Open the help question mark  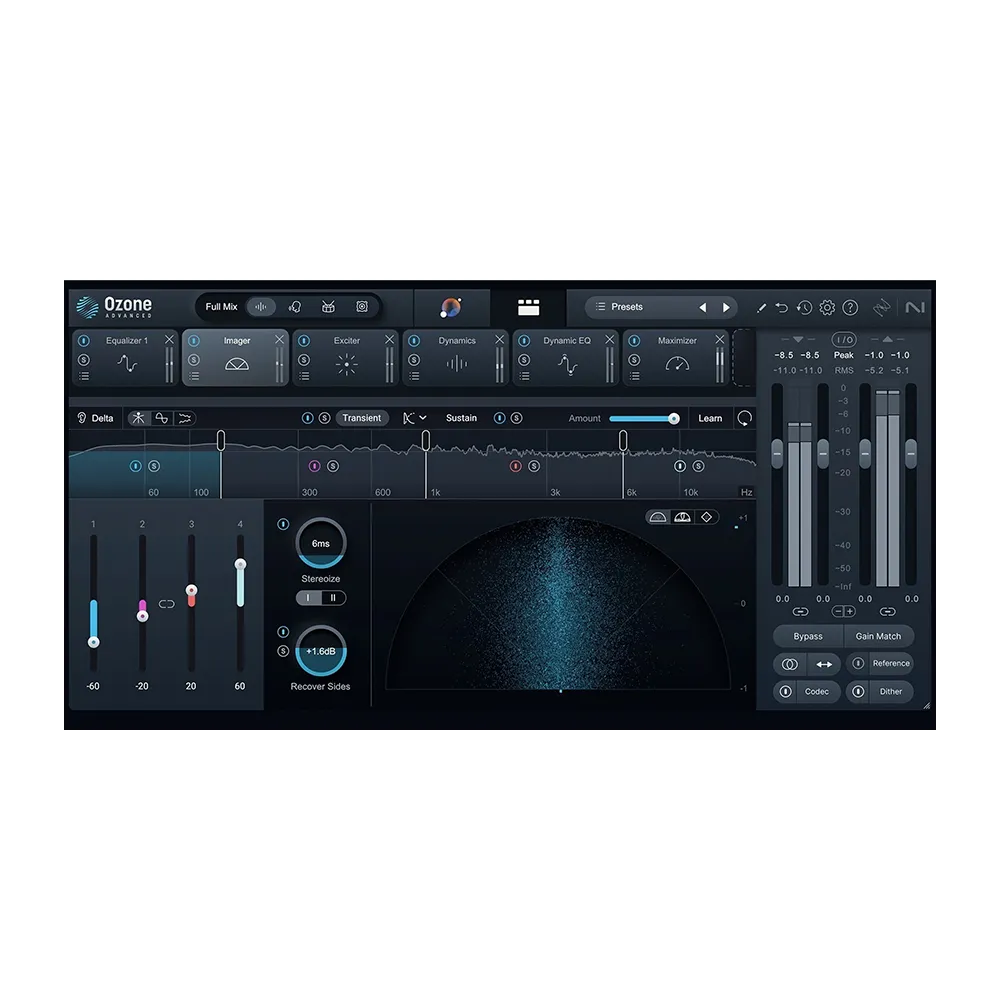850,308
